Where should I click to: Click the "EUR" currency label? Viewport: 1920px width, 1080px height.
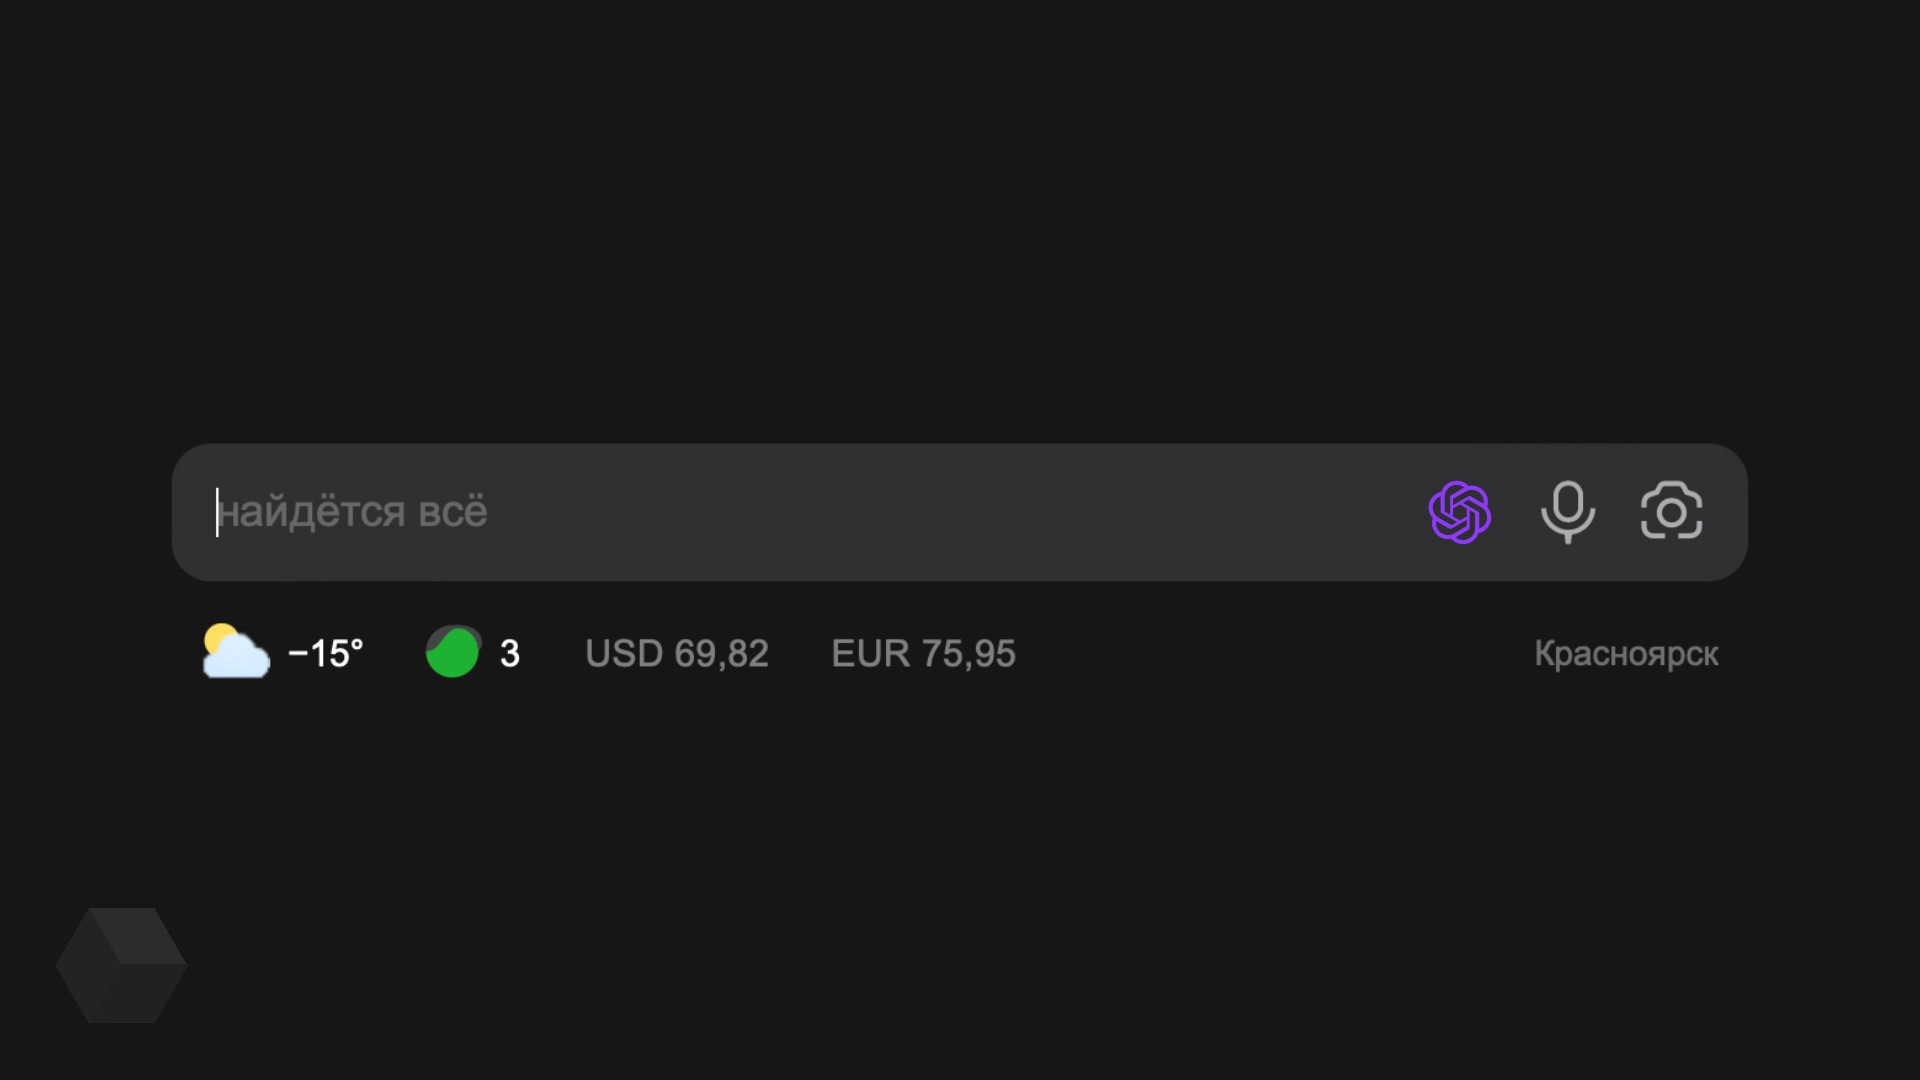click(x=870, y=654)
